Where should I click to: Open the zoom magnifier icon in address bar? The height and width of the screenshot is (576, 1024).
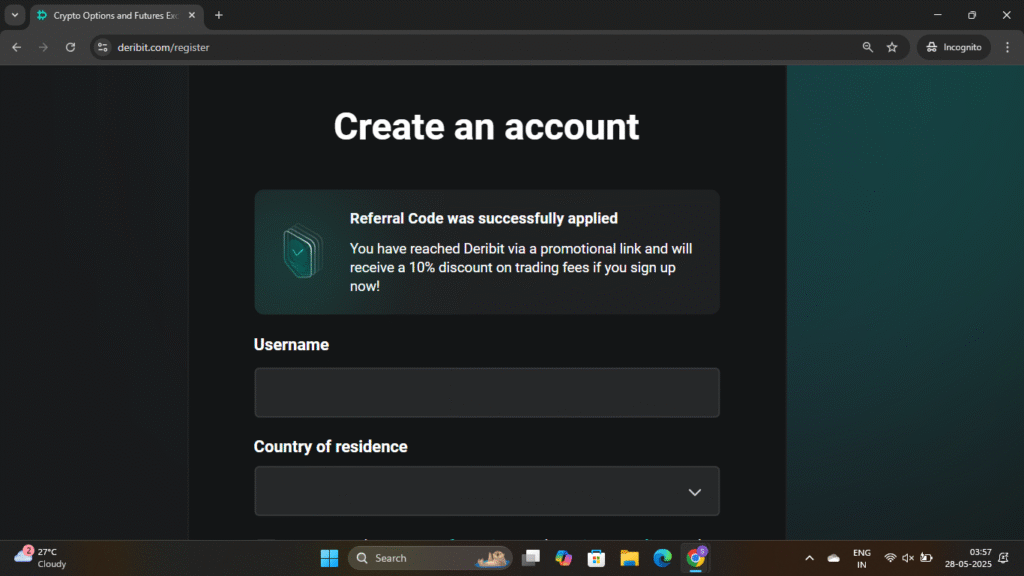[867, 47]
